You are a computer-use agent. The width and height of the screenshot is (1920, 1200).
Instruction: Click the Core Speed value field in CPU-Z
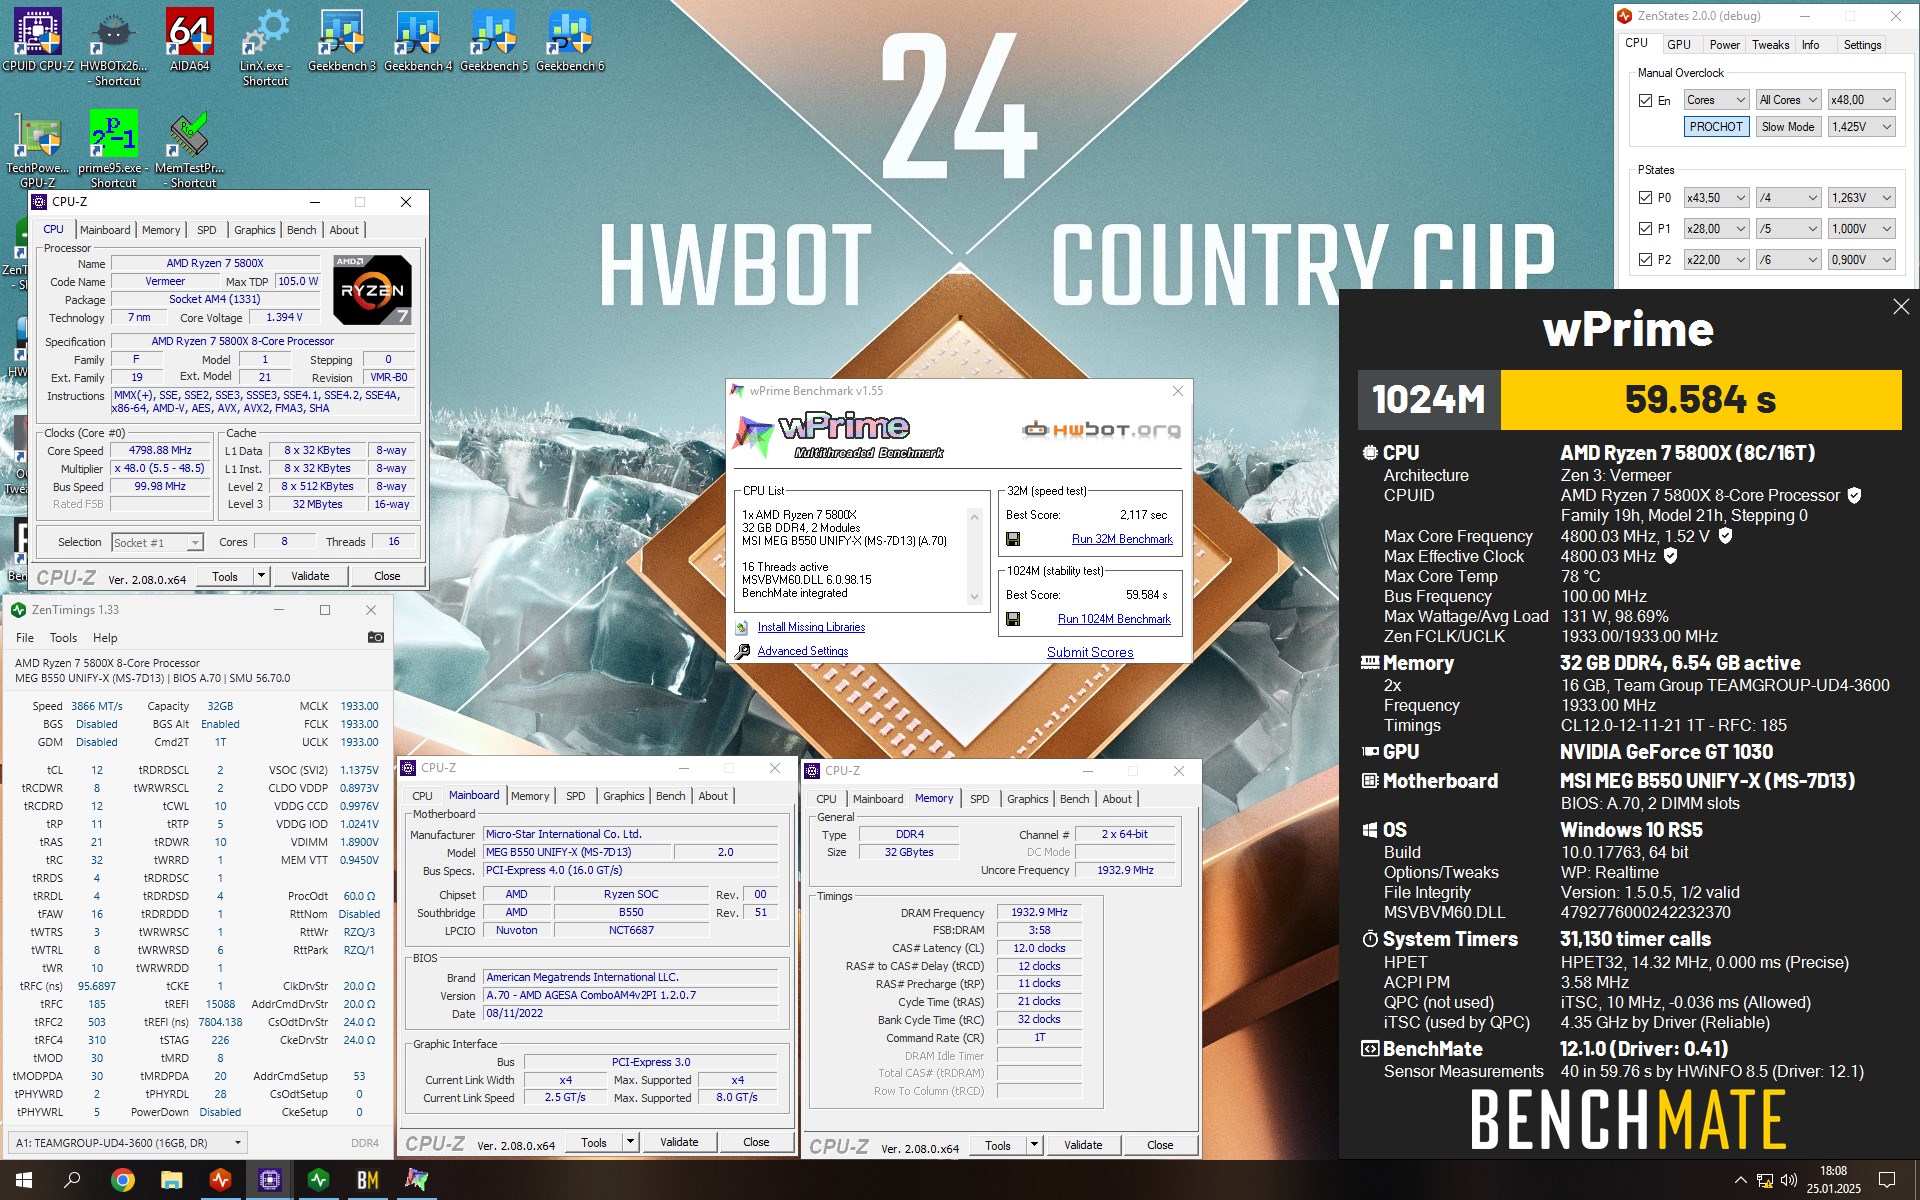tap(161, 451)
